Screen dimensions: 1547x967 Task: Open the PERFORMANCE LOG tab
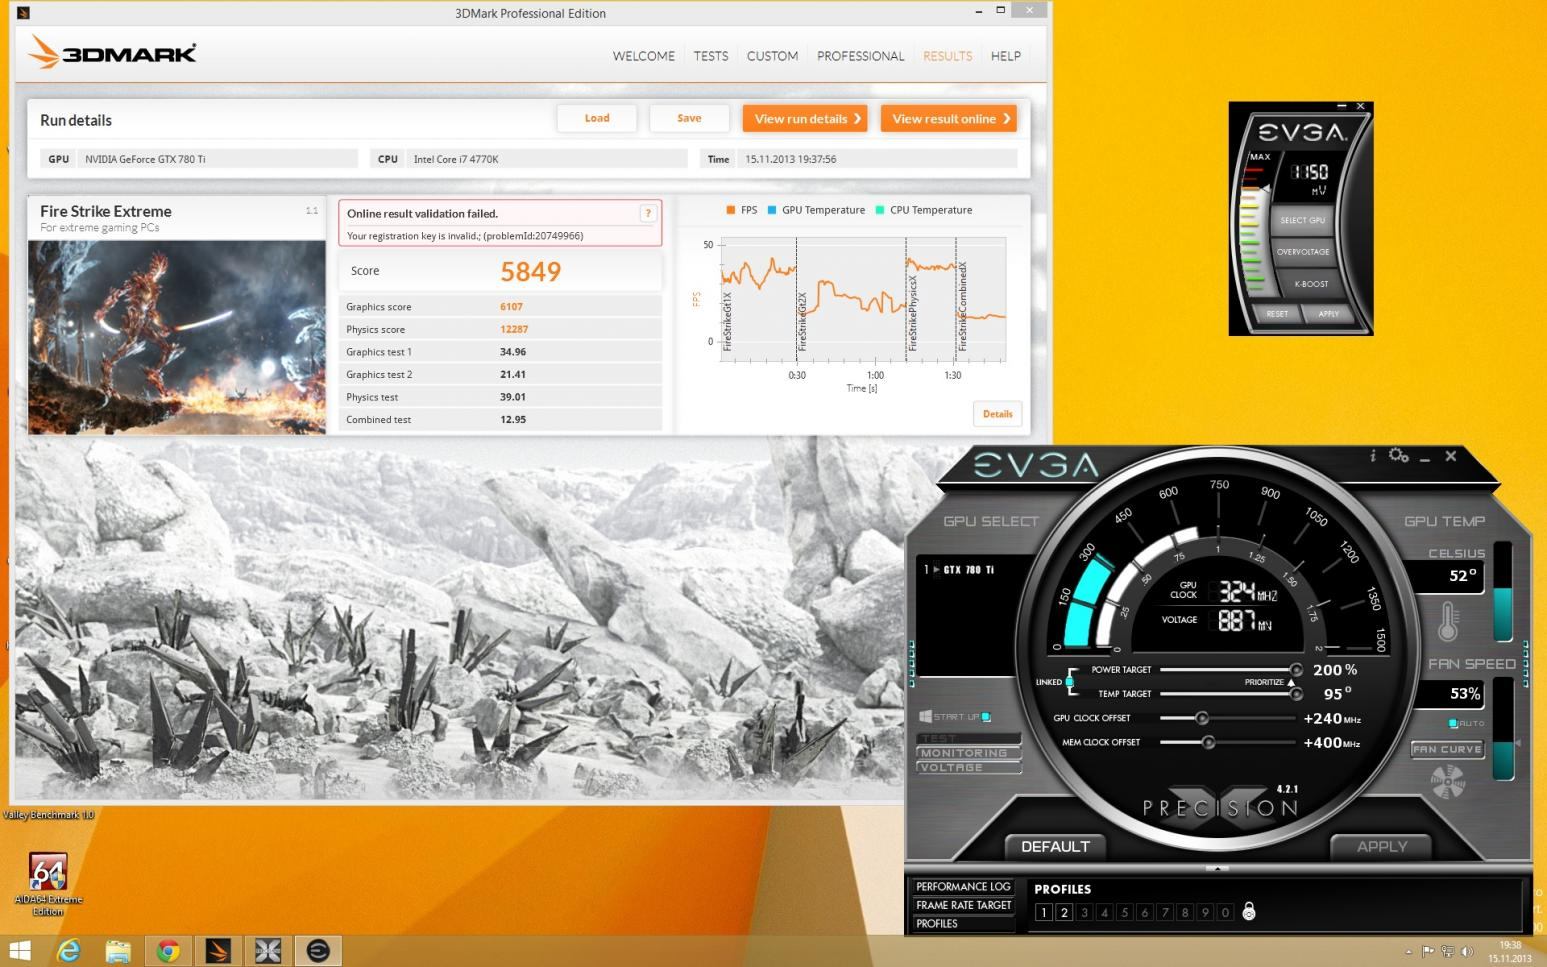(963, 886)
